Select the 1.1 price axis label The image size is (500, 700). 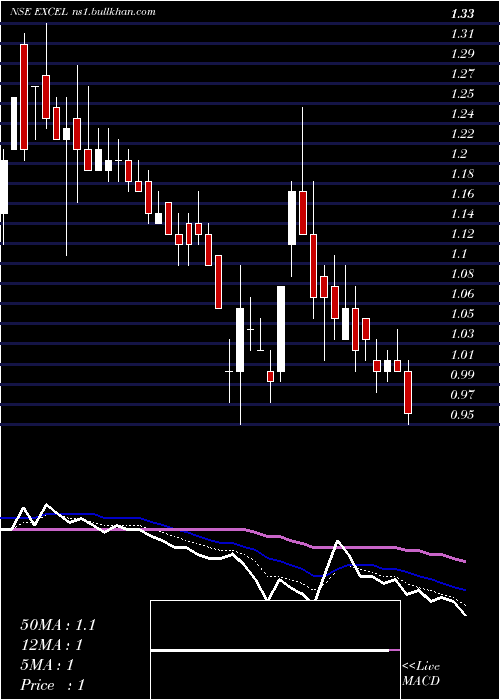[x=458, y=254]
